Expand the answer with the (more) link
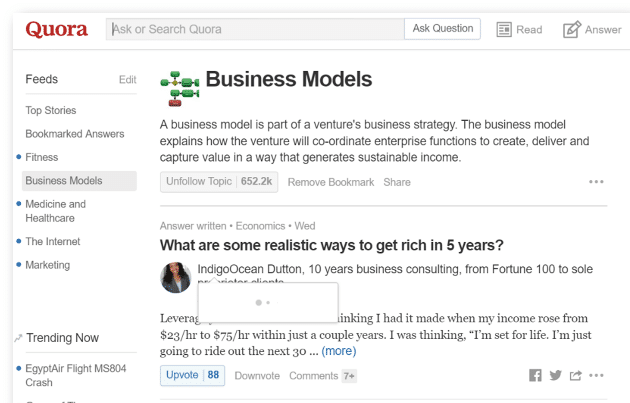 tap(339, 351)
